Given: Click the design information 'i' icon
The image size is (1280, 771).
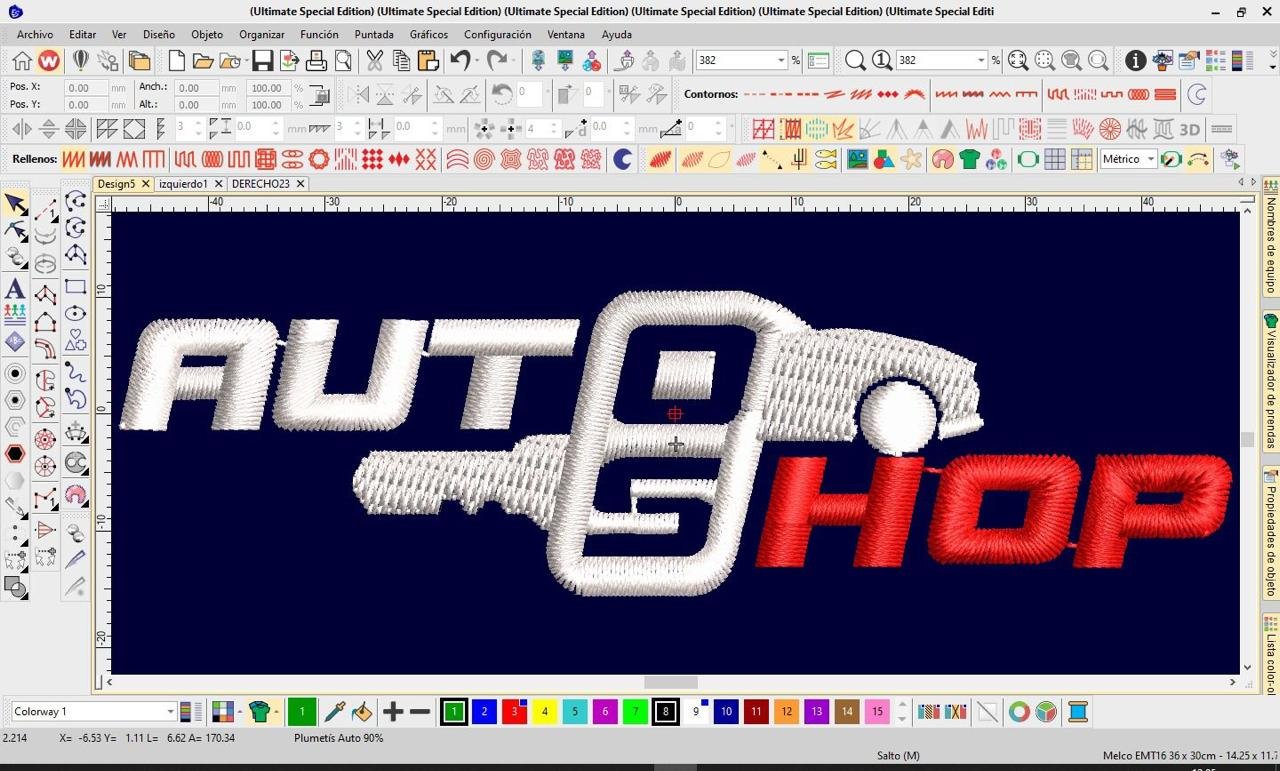Looking at the screenshot, I should (1135, 61).
